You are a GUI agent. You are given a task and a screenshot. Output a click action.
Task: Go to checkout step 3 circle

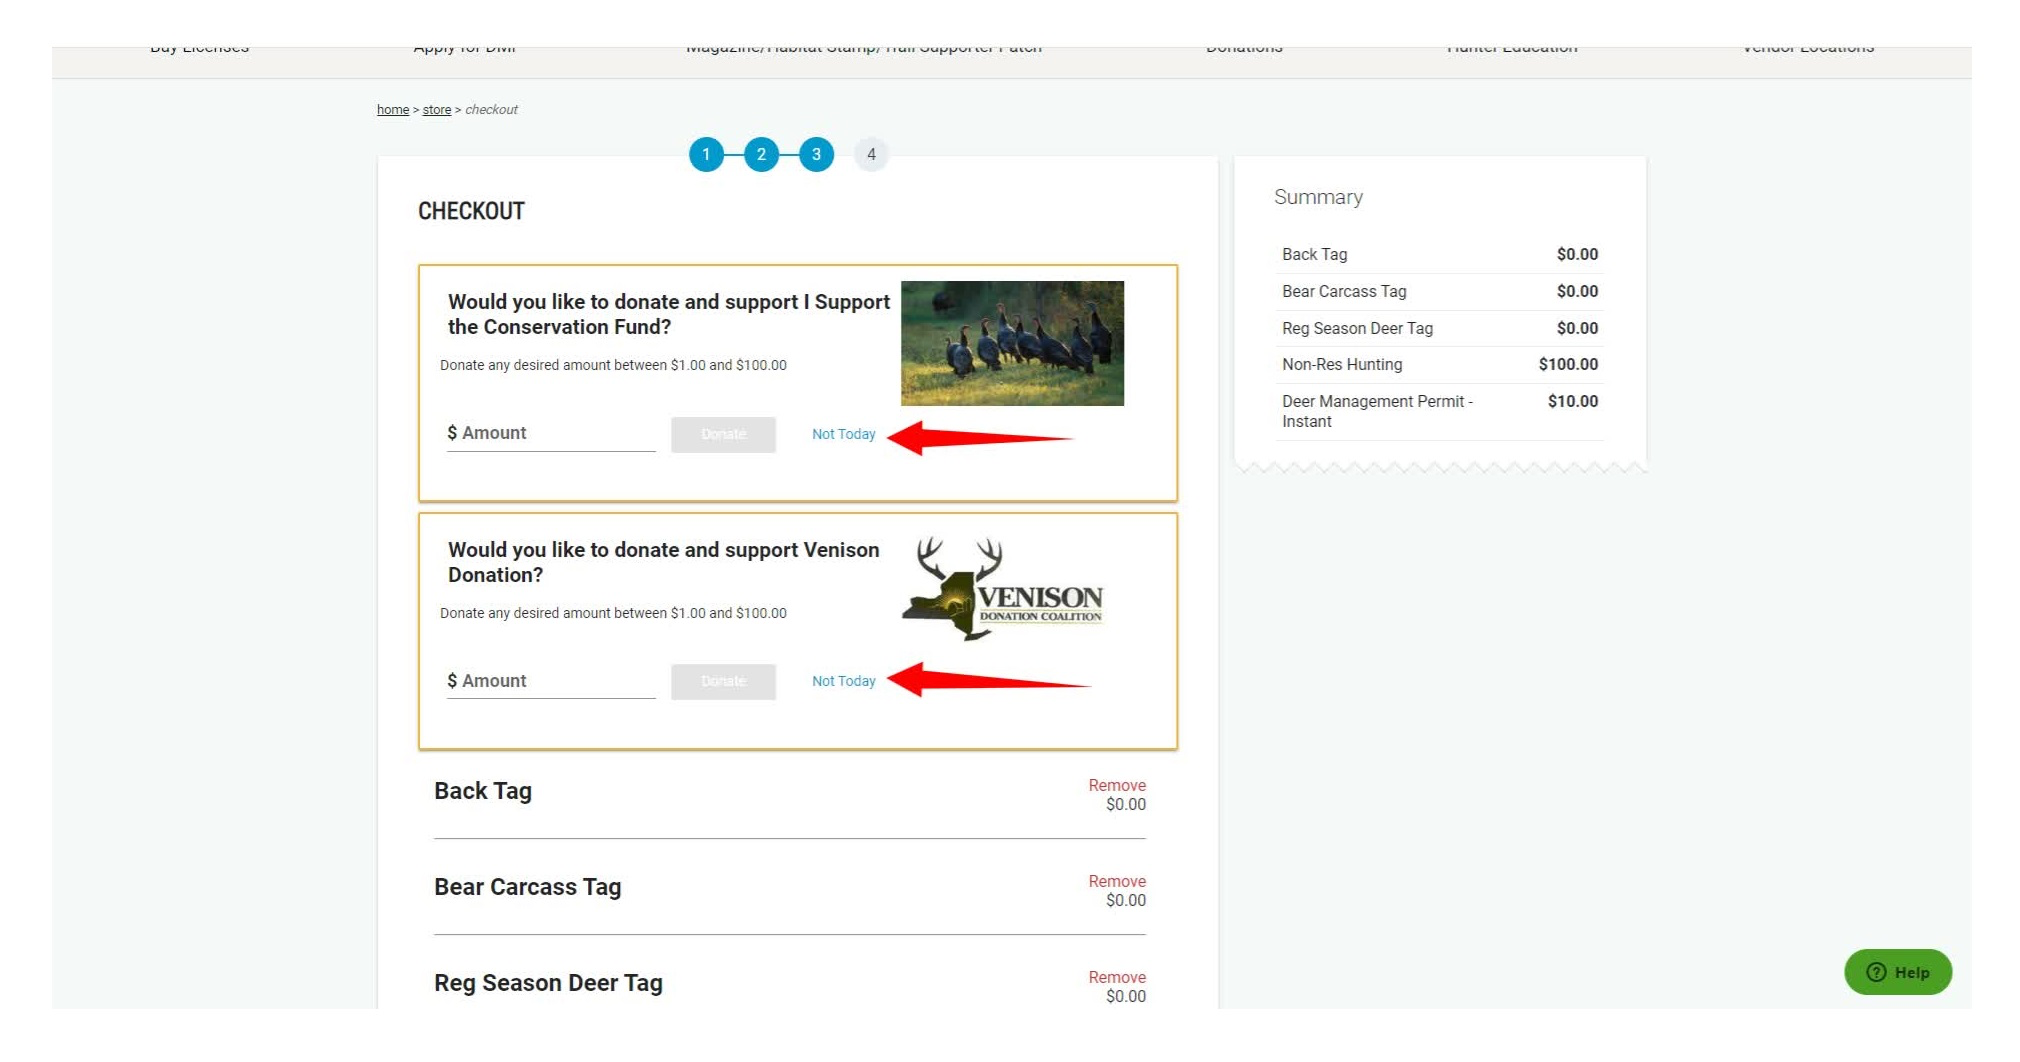(x=816, y=154)
